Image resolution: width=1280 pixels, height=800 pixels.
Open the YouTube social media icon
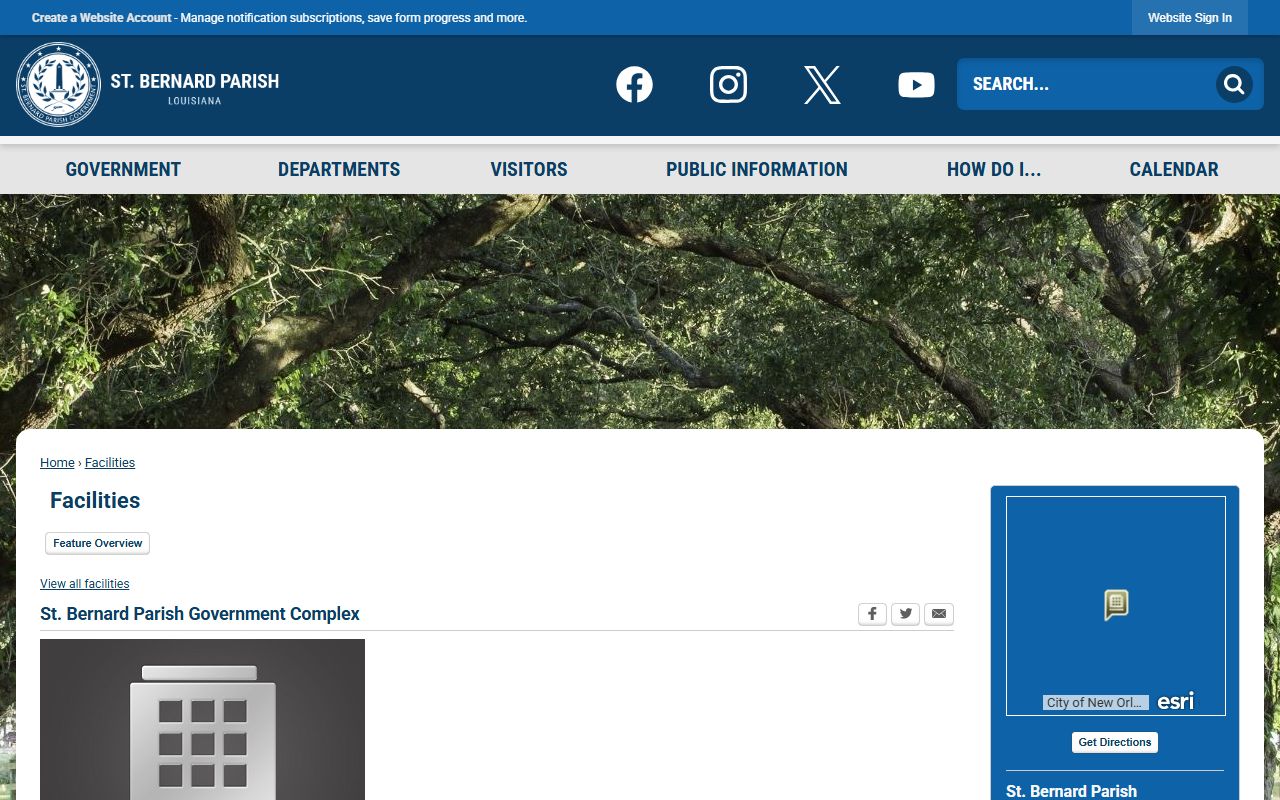916,85
